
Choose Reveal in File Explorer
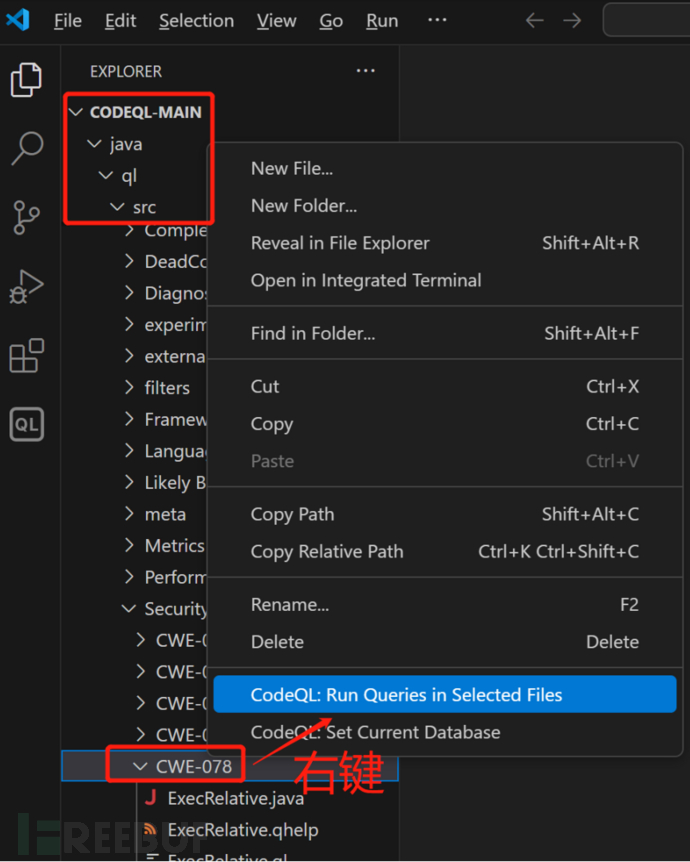coord(340,243)
